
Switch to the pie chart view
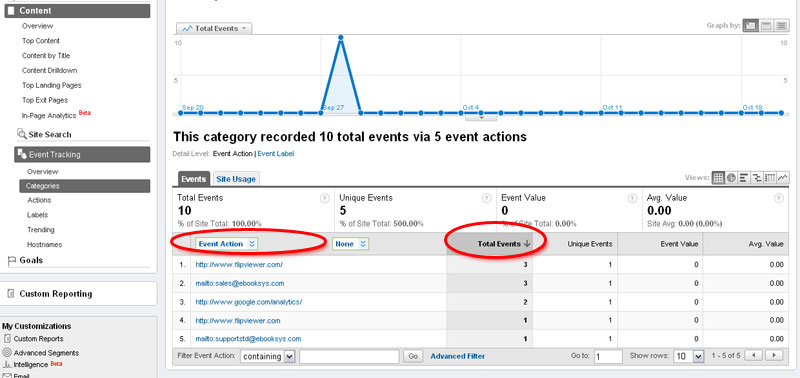731,178
